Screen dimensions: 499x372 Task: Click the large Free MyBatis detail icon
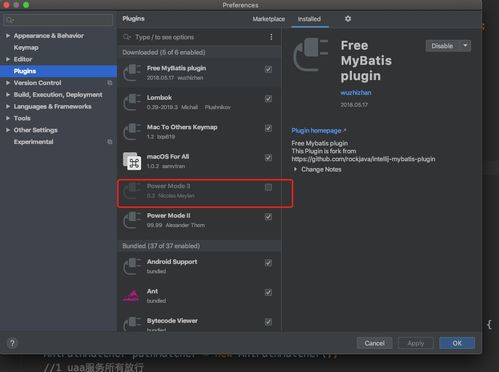click(x=311, y=55)
